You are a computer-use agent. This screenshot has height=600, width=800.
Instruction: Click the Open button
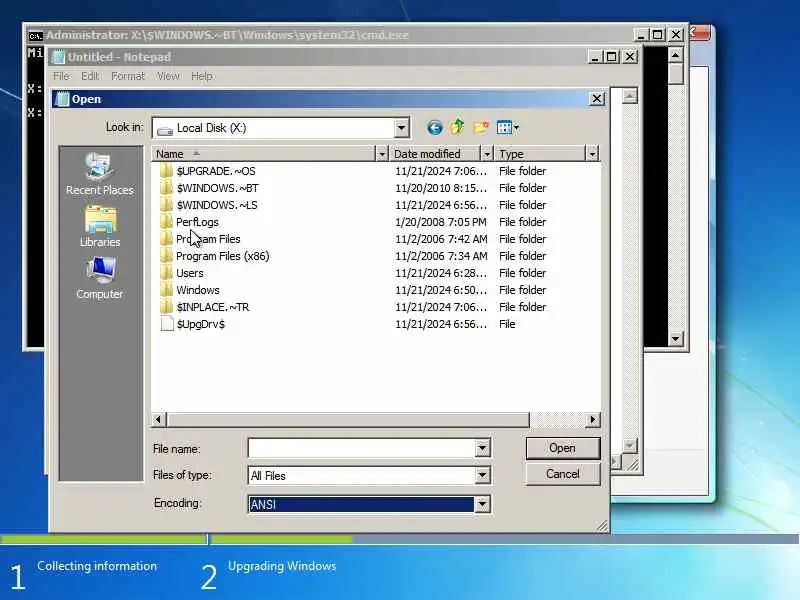563,448
